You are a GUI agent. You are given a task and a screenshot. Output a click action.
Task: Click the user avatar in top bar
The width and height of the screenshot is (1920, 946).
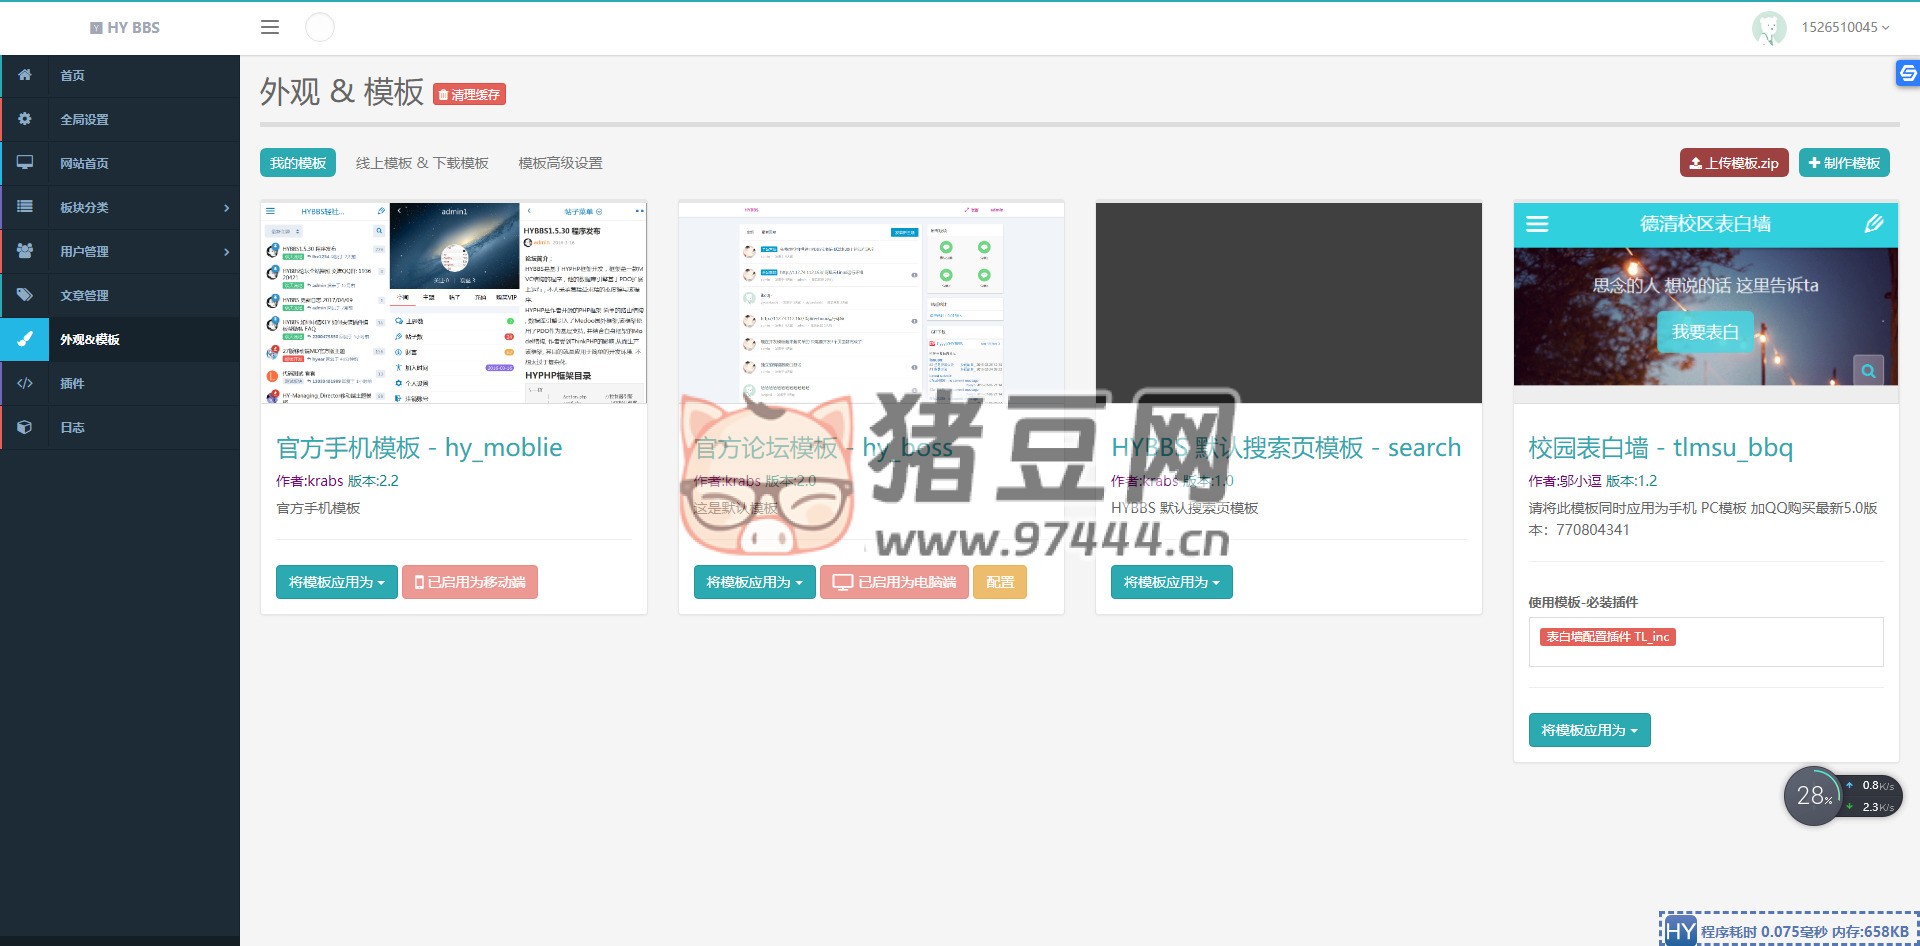click(1768, 28)
